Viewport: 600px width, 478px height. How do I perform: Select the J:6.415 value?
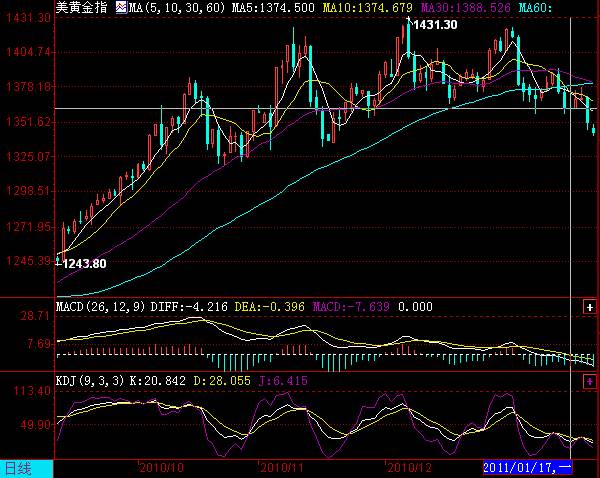point(283,381)
